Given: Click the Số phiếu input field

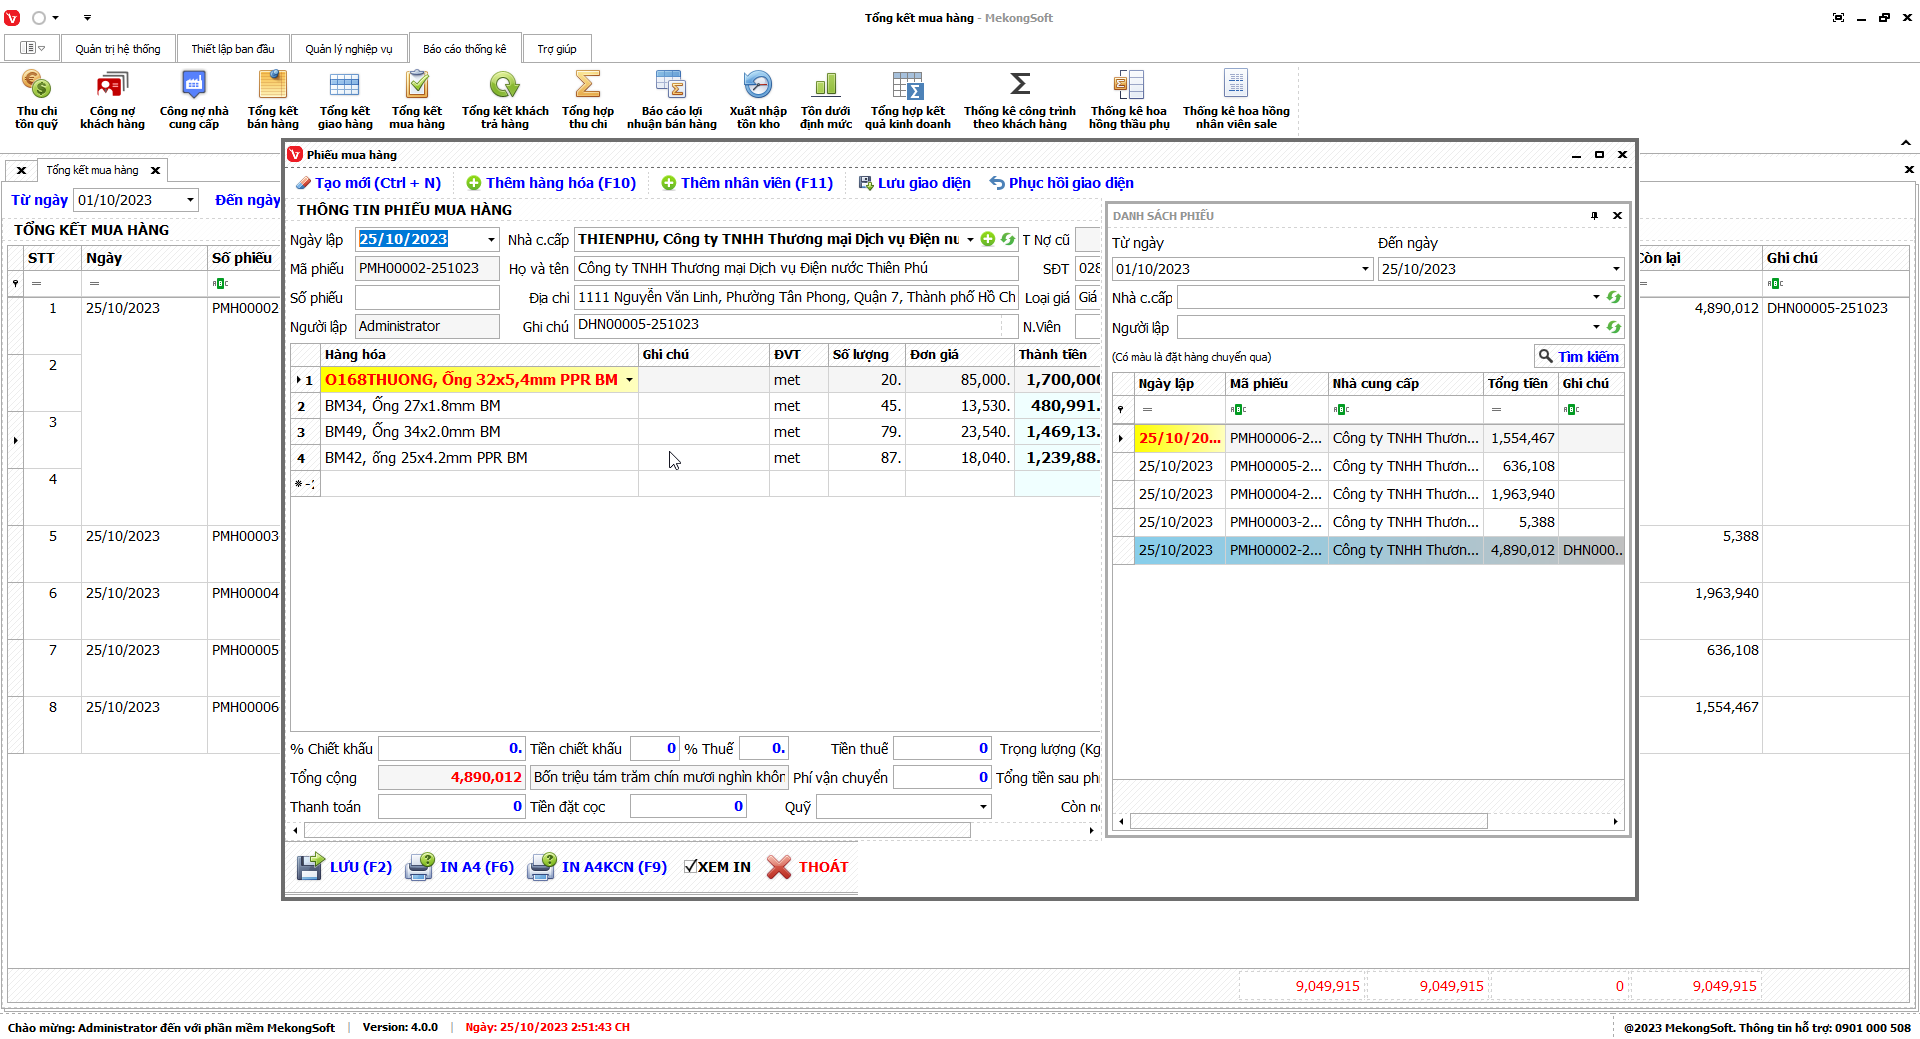Looking at the screenshot, I should pos(427,298).
